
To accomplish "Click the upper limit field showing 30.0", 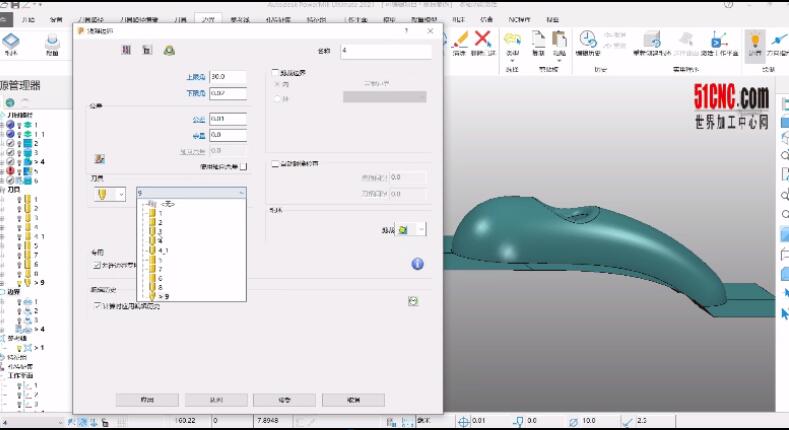I will [x=227, y=77].
